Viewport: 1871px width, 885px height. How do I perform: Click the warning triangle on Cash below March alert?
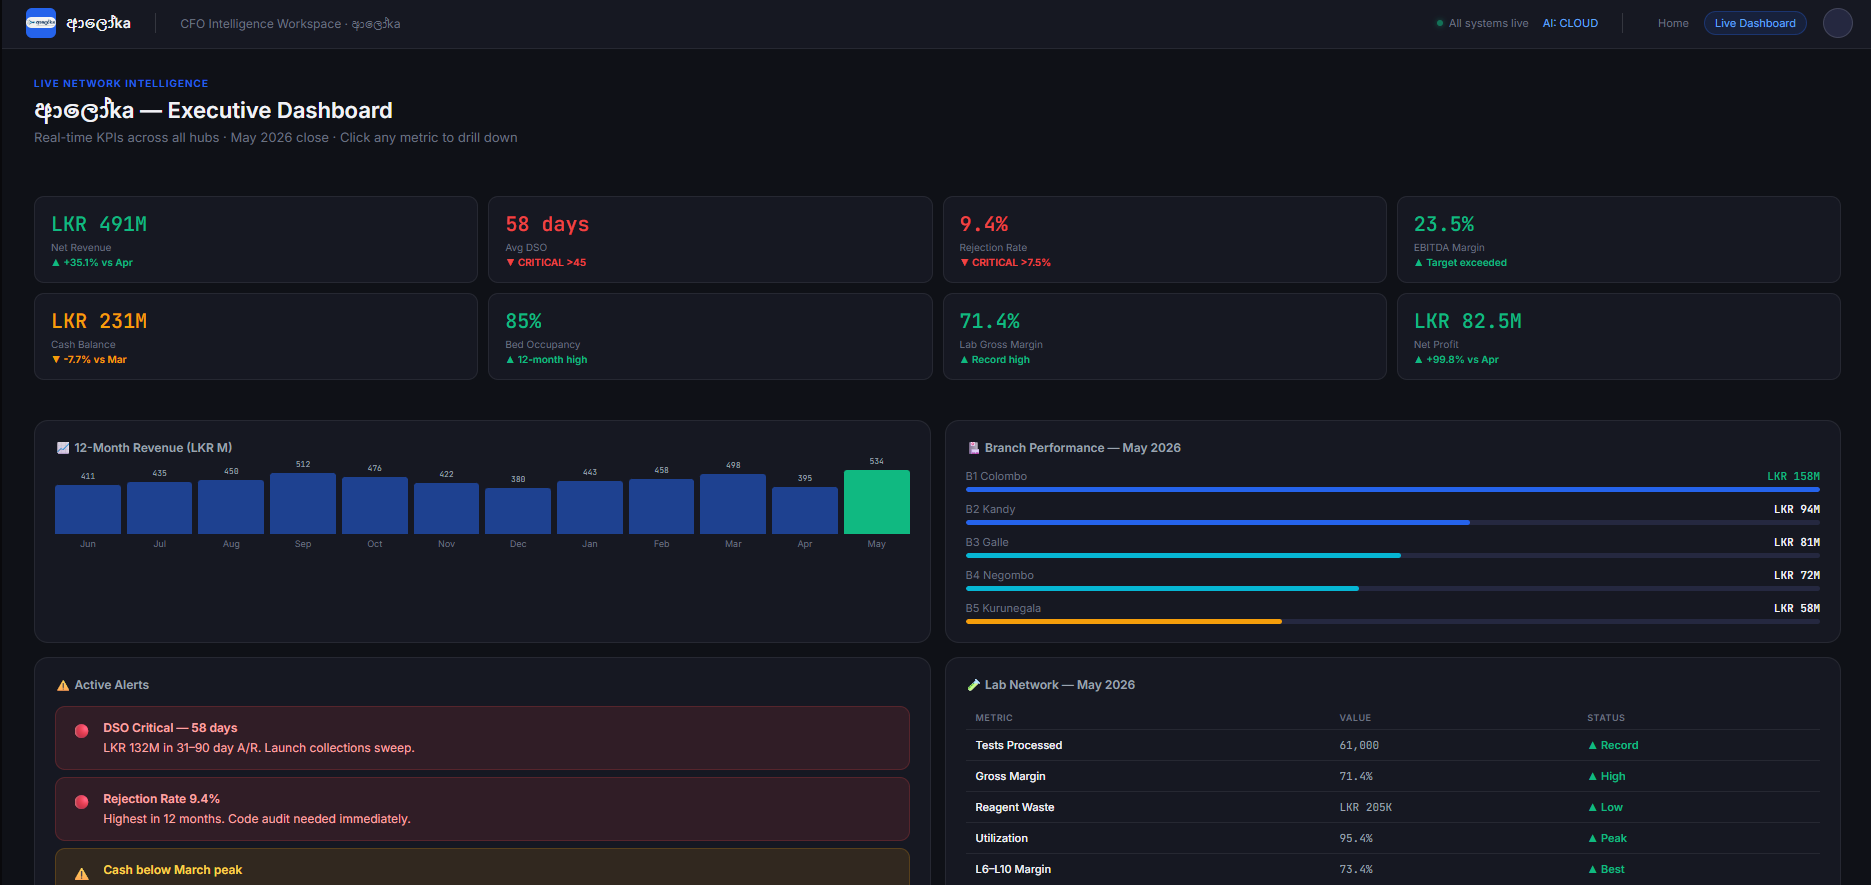(82, 874)
